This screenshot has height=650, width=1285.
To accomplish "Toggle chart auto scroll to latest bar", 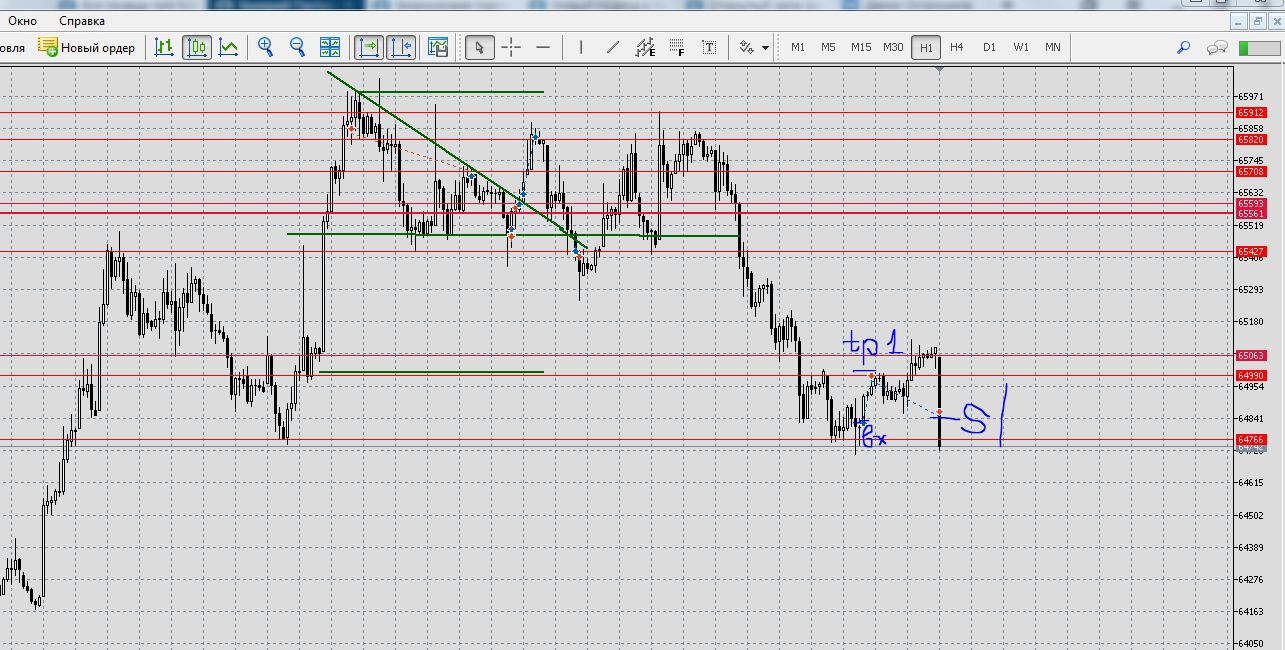I will tap(368, 47).
